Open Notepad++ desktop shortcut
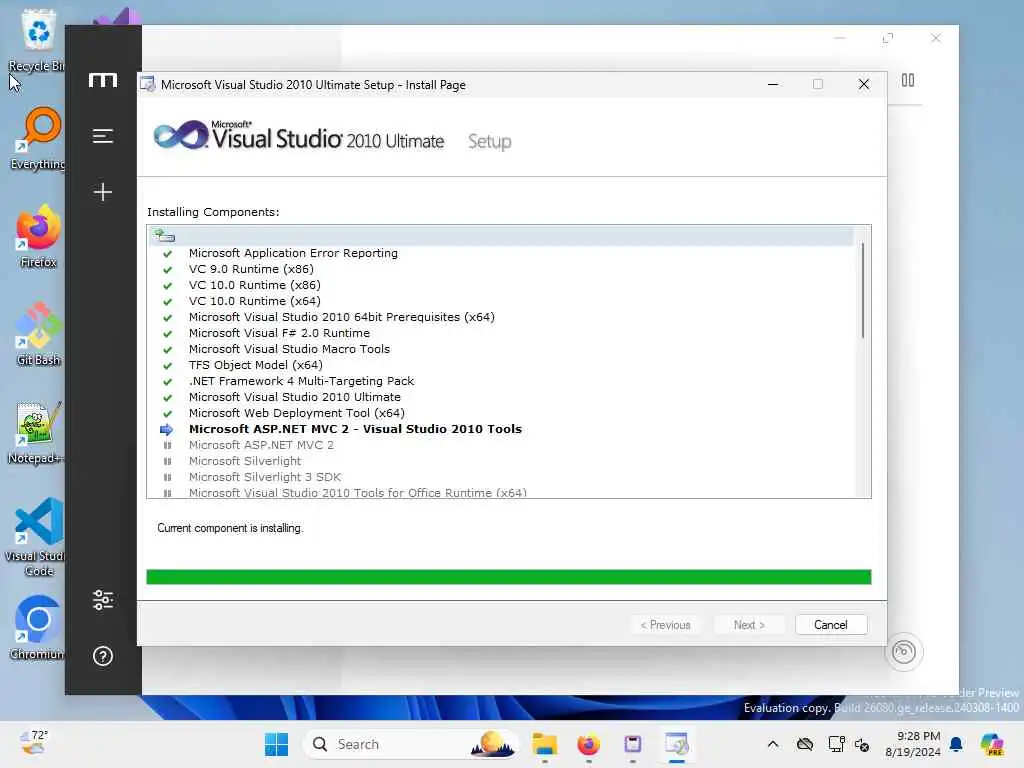This screenshot has width=1024, height=768. pyautogui.click(x=37, y=432)
